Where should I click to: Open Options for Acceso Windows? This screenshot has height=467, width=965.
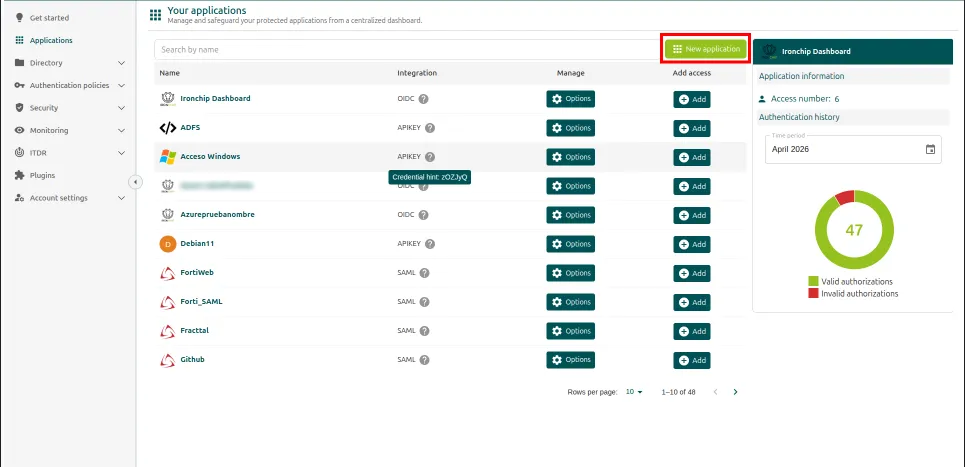[571, 157]
